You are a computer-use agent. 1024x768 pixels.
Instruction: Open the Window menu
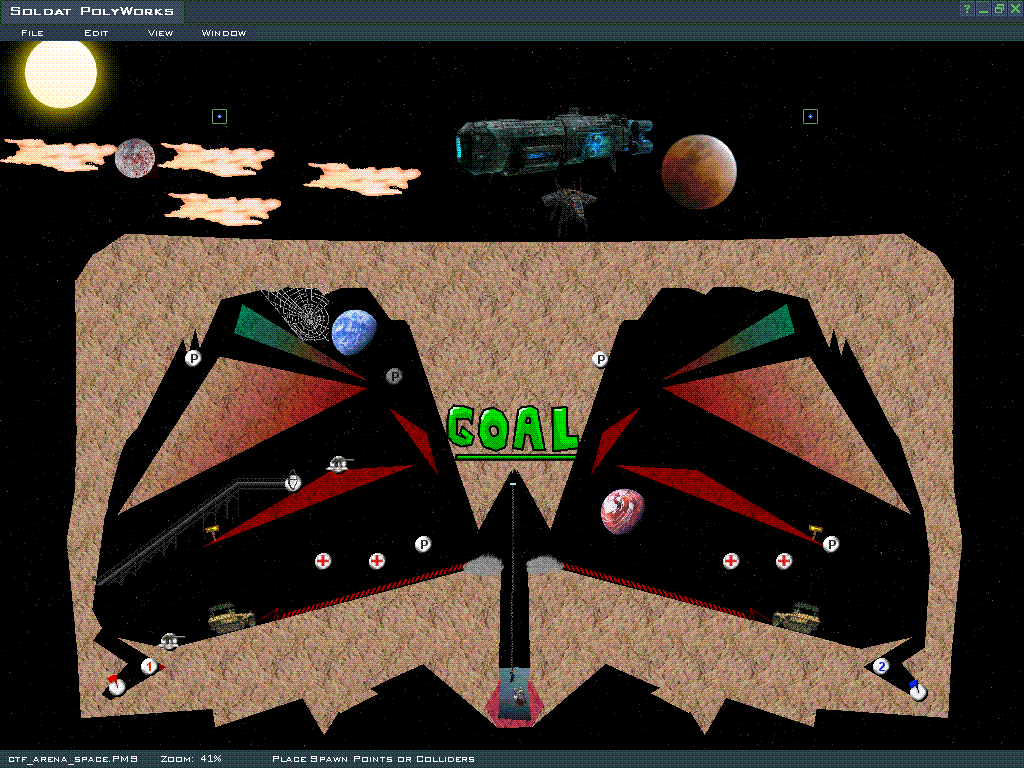(x=224, y=33)
